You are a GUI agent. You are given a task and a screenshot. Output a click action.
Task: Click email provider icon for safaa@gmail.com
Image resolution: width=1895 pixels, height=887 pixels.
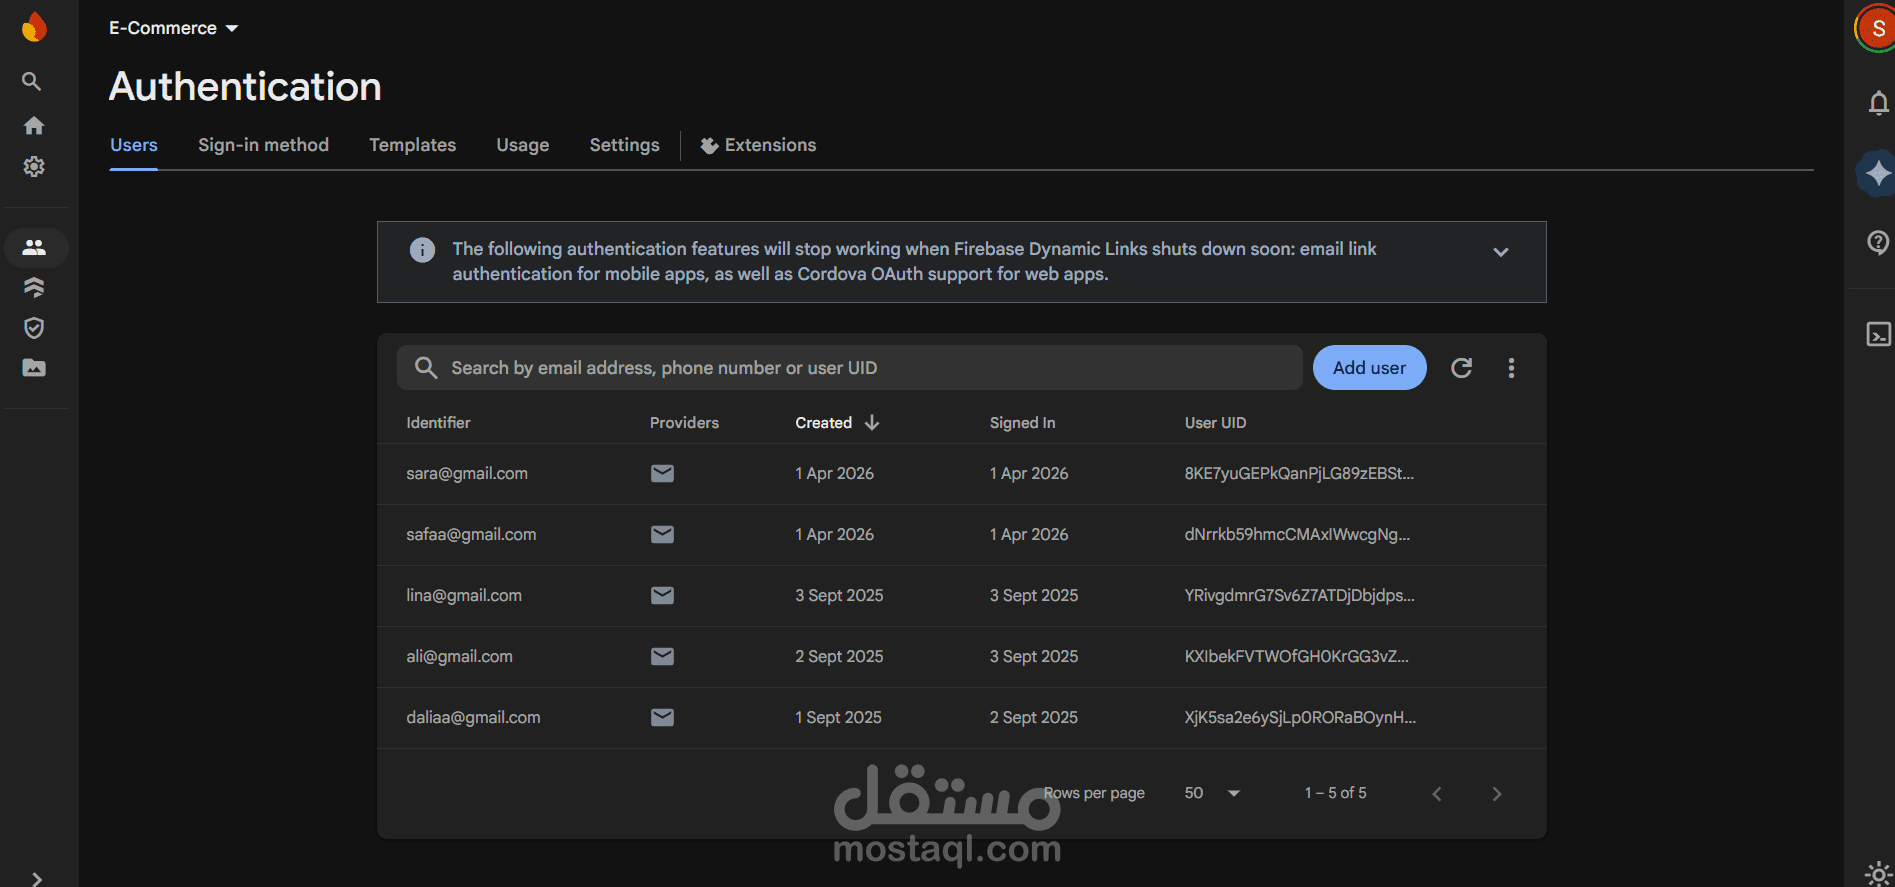coord(662,534)
